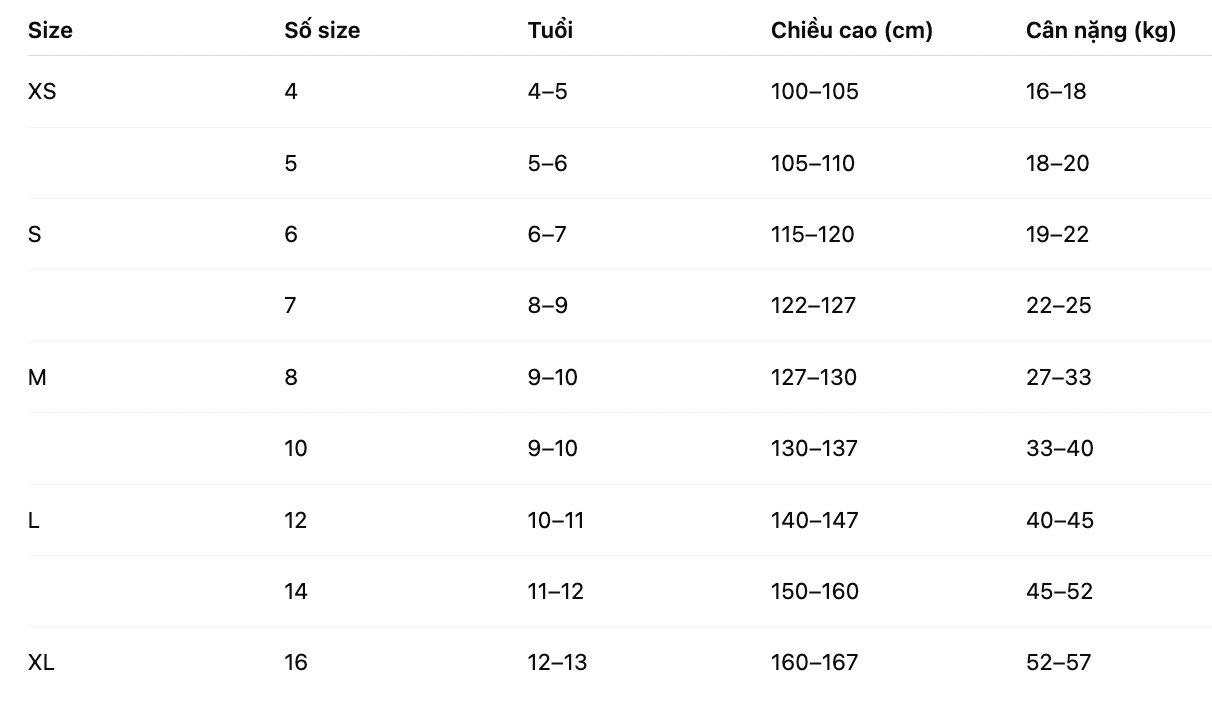Click the "Chiều cao (cm)" header
Image resolution: width=1212 pixels, height=718 pixels.
[x=851, y=31]
